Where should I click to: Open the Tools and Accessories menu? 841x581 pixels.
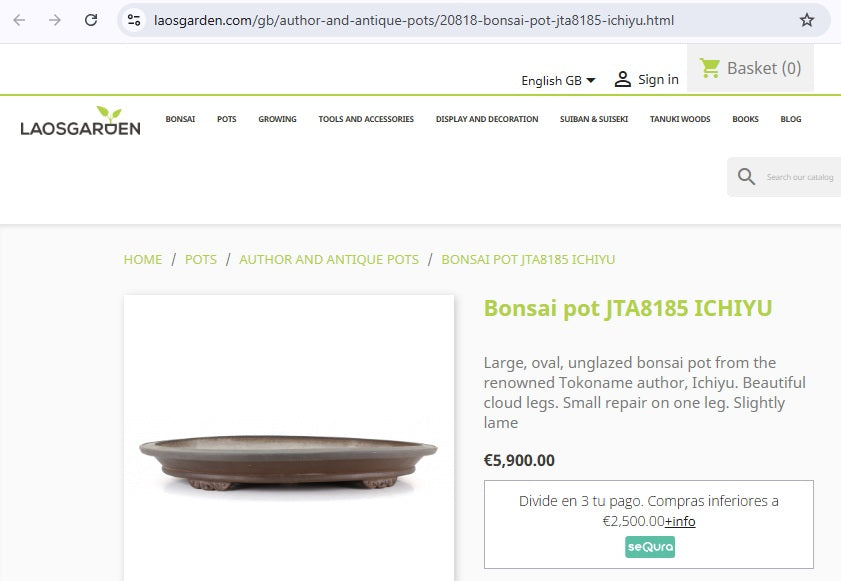[366, 119]
